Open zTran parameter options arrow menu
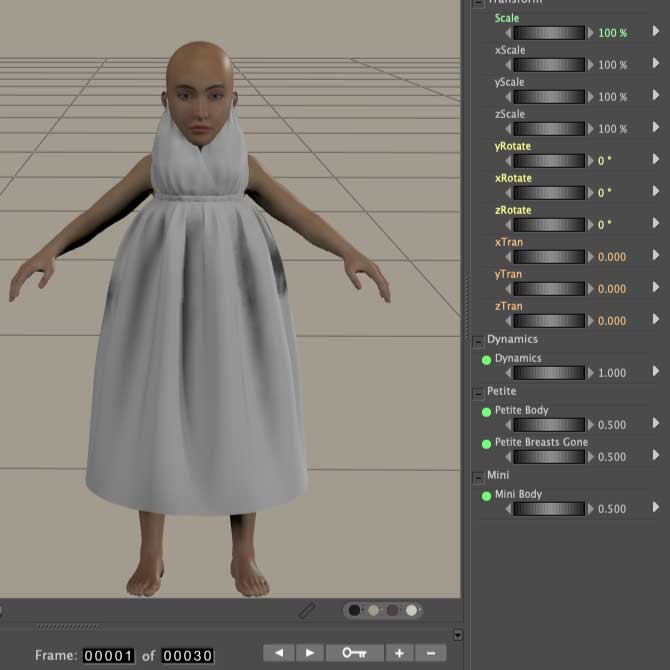The image size is (670, 670). (656, 320)
